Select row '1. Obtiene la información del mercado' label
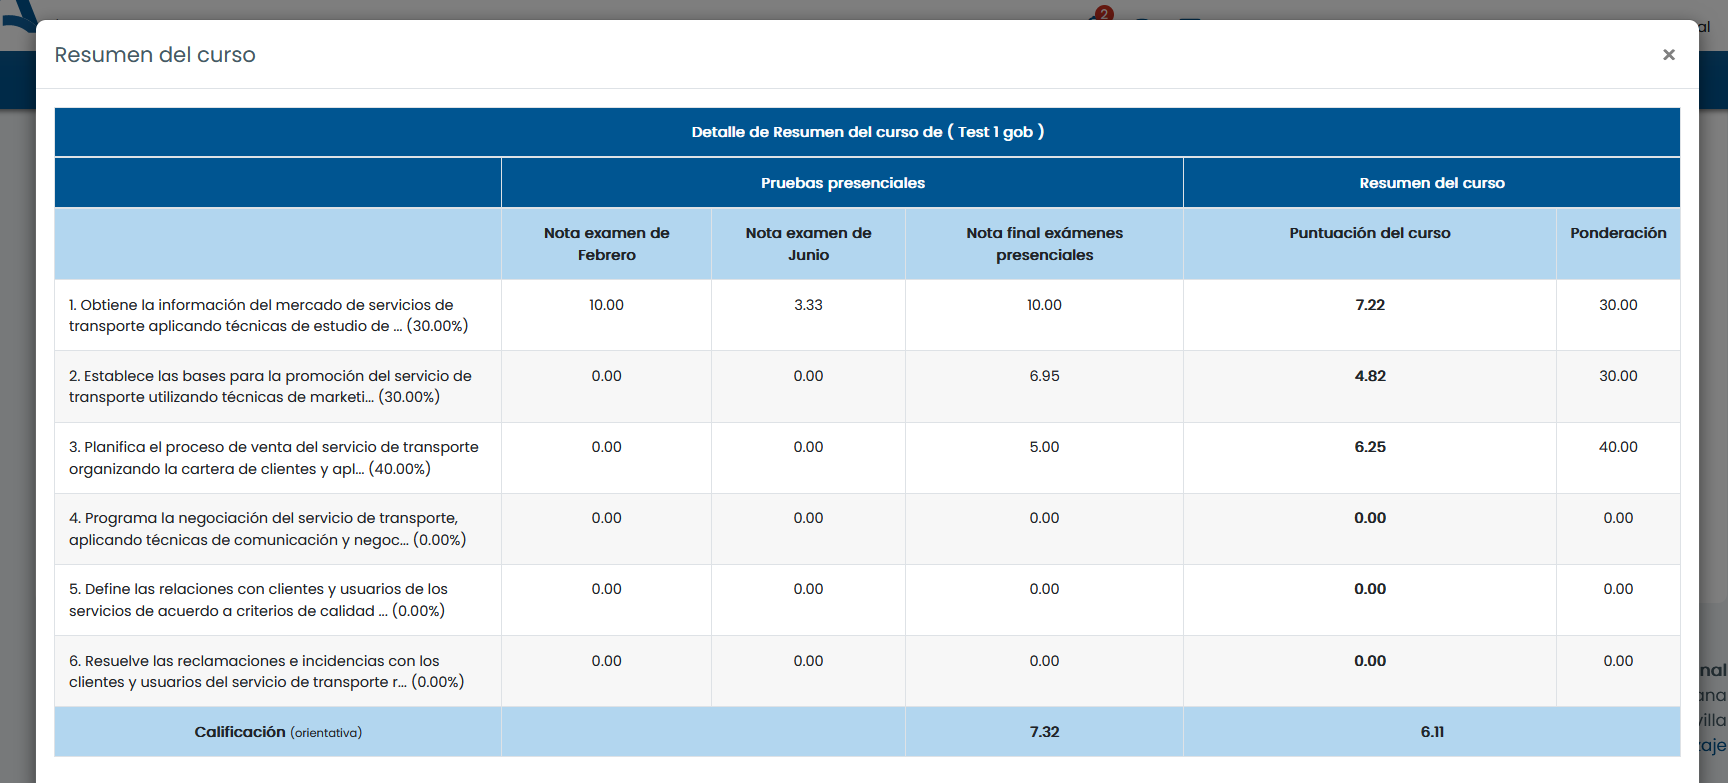Image resolution: width=1728 pixels, height=783 pixels. [269, 315]
